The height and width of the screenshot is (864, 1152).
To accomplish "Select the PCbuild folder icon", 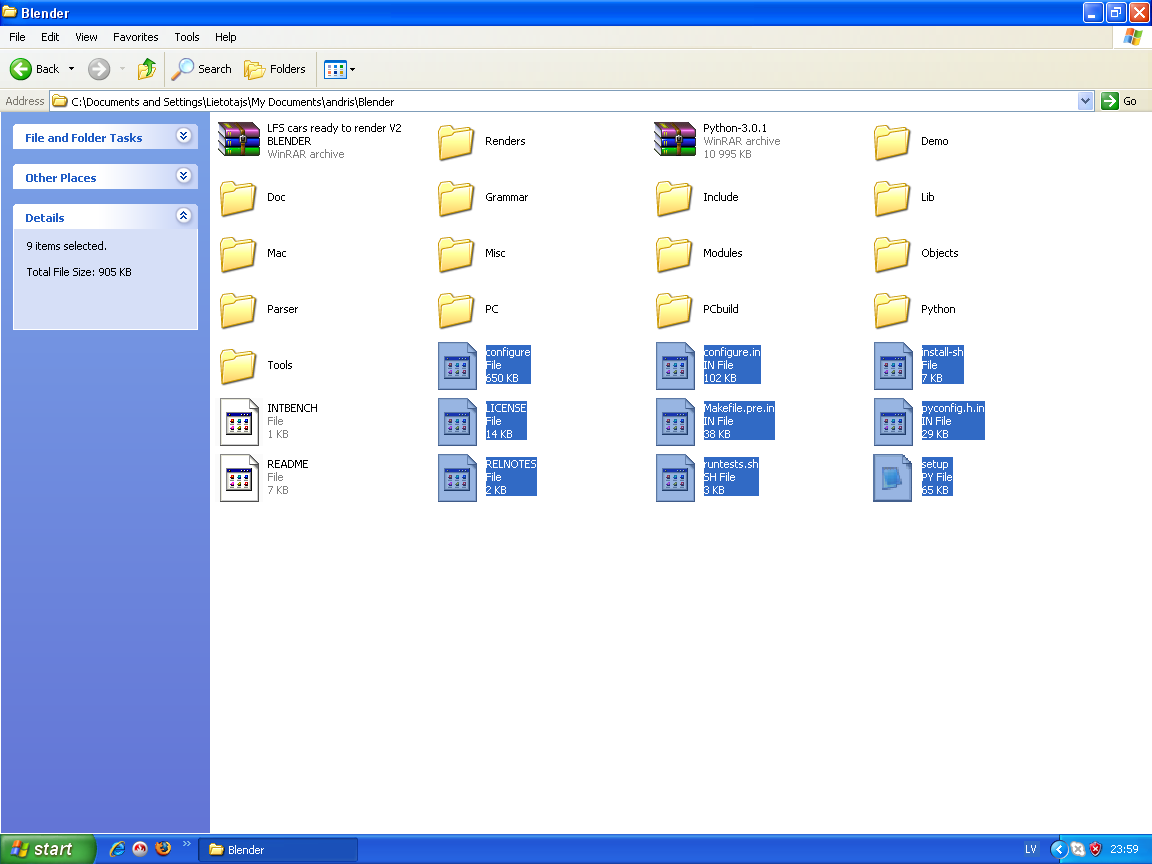I will pyautogui.click(x=674, y=309).
